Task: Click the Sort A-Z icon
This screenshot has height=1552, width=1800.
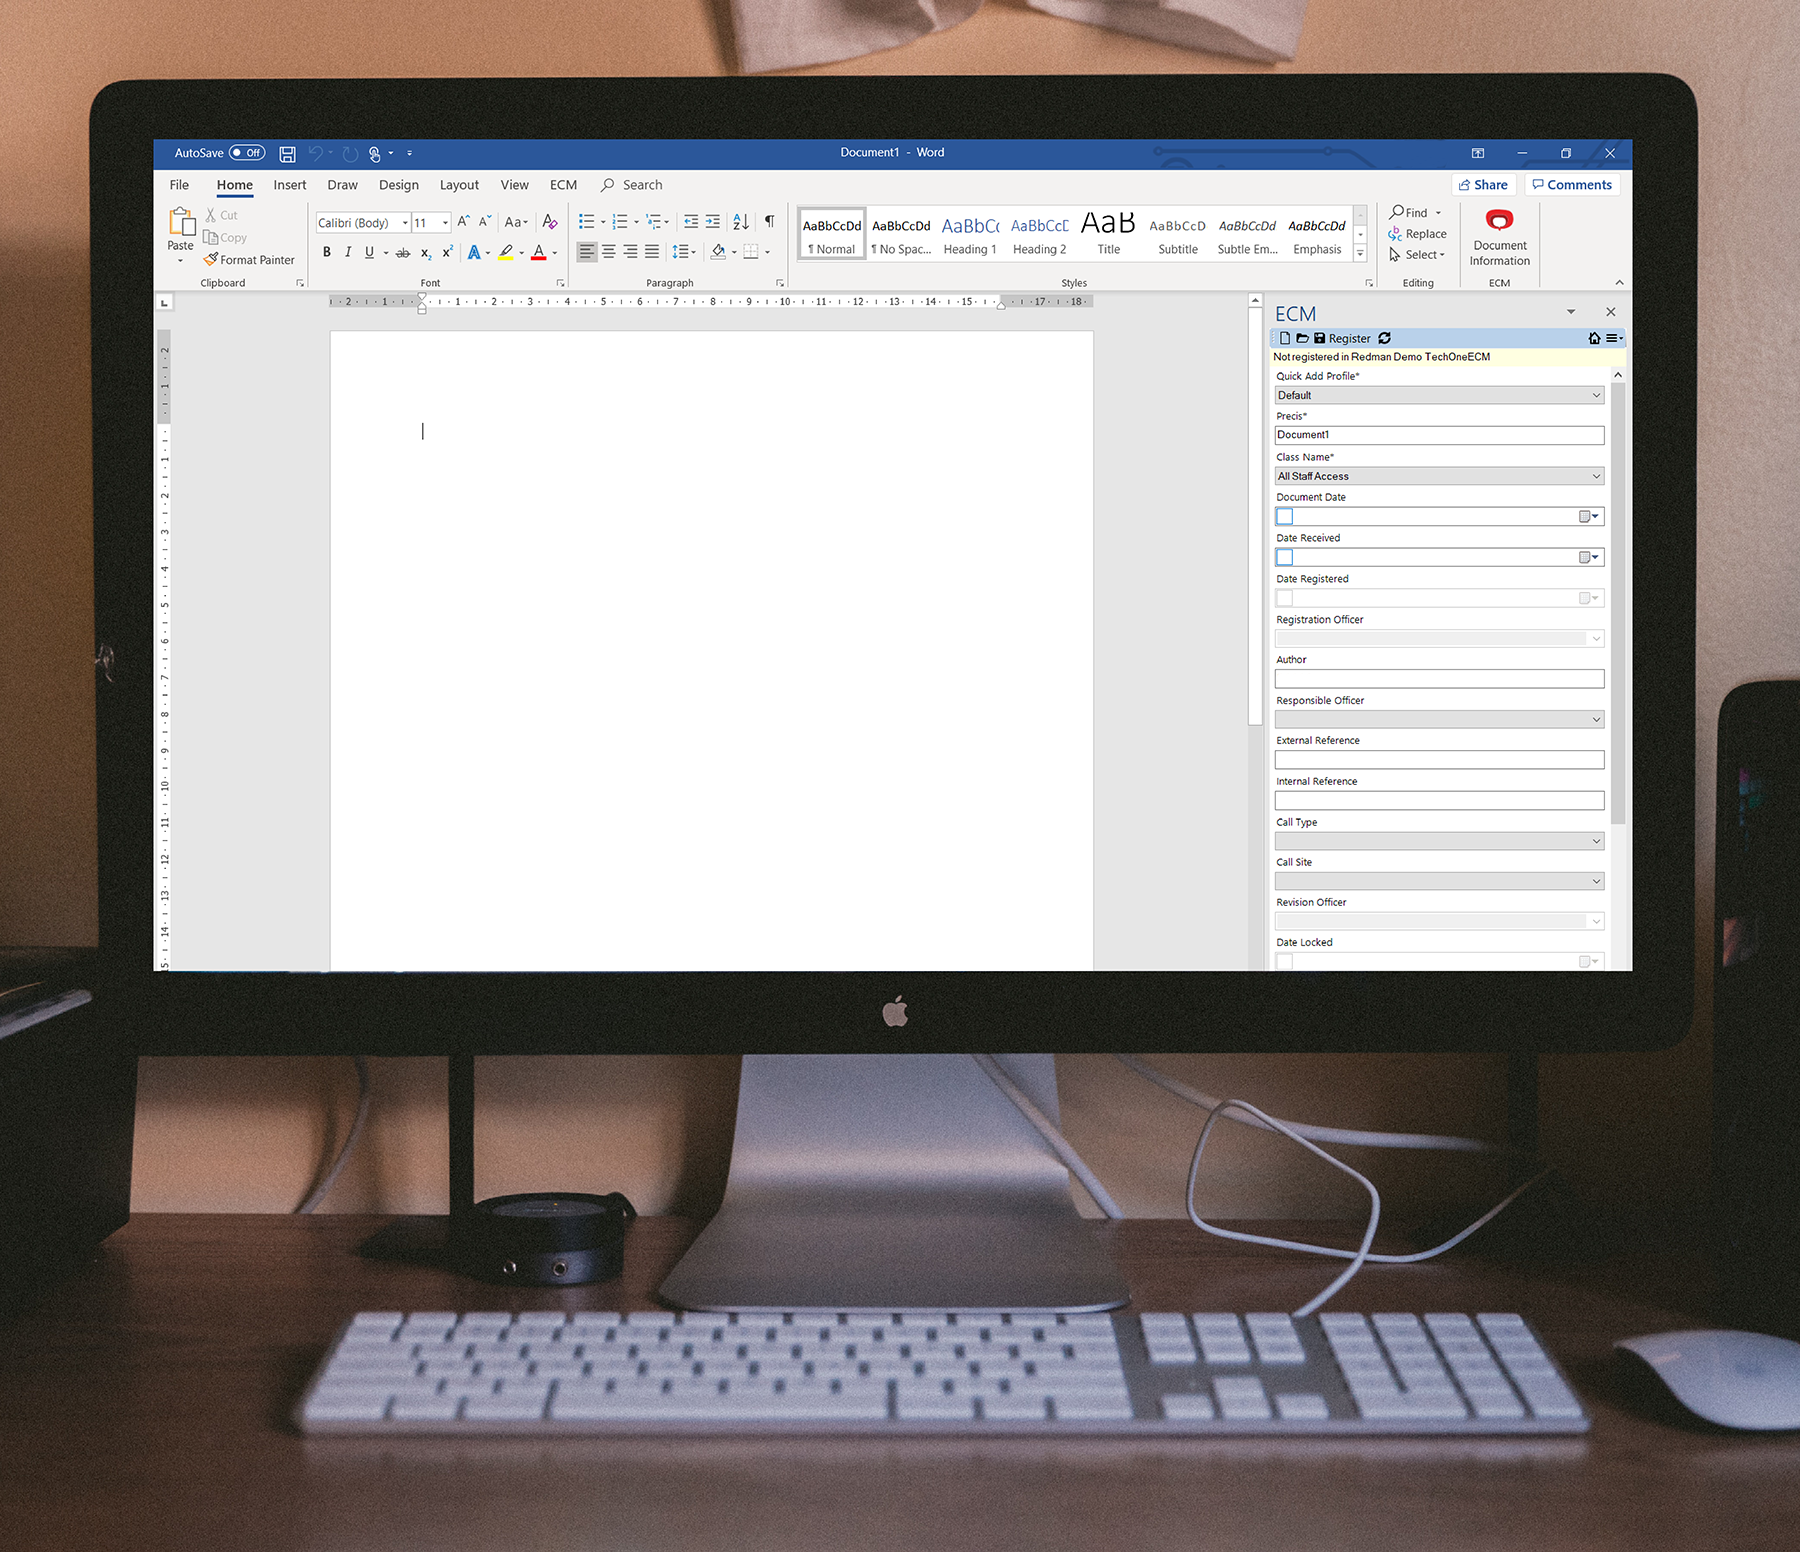Action: [x=740, y=222]
